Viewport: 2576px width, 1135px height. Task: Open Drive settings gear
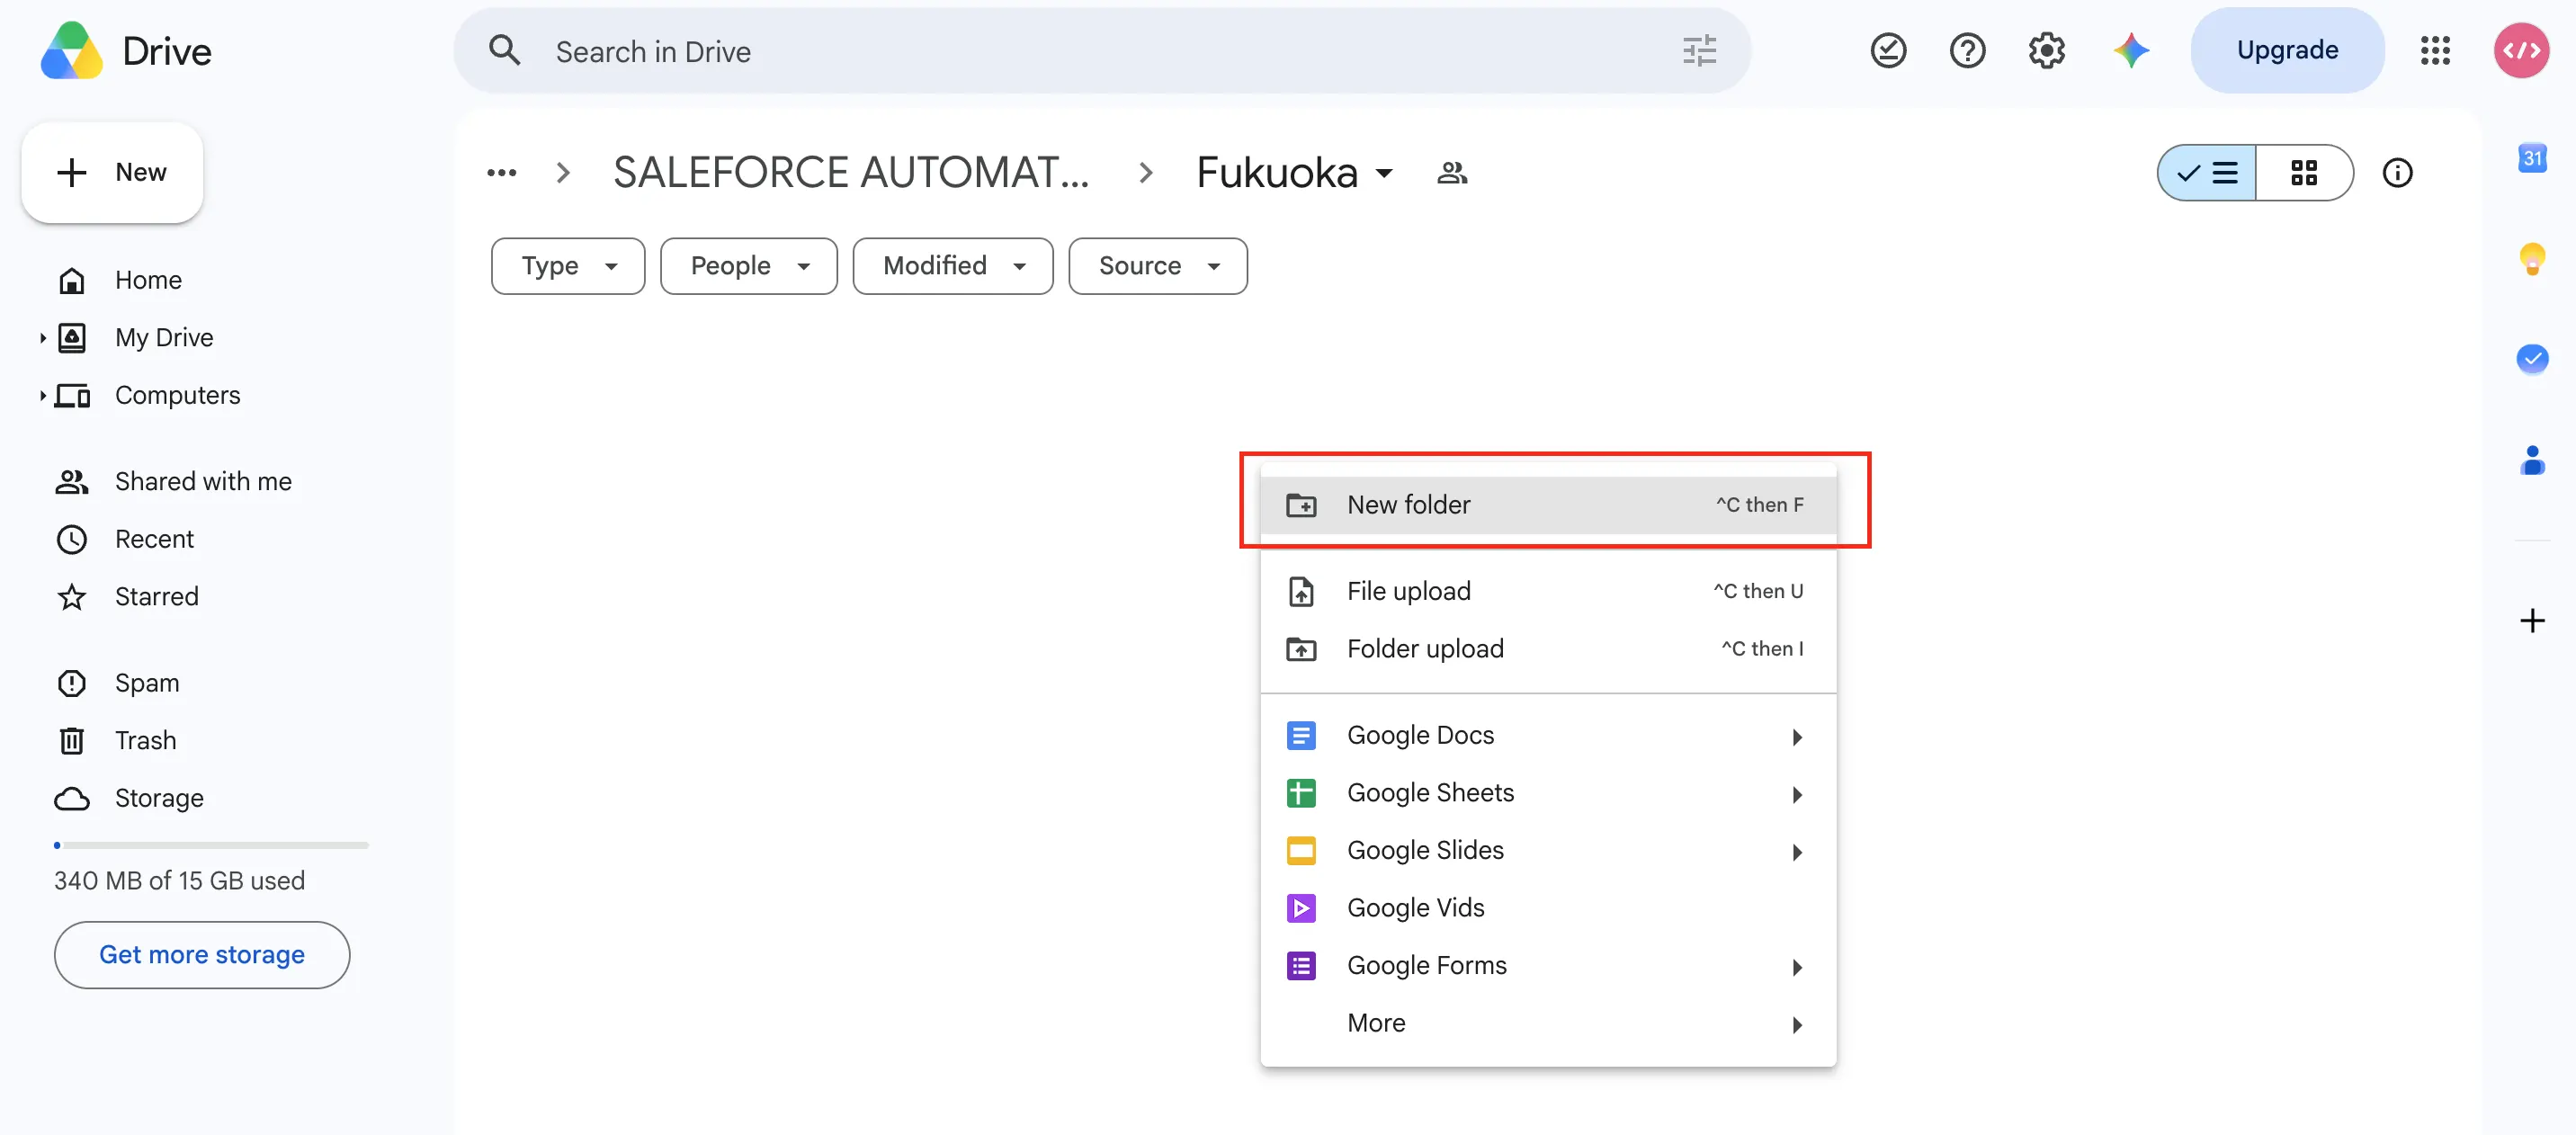coord(2046,51)
